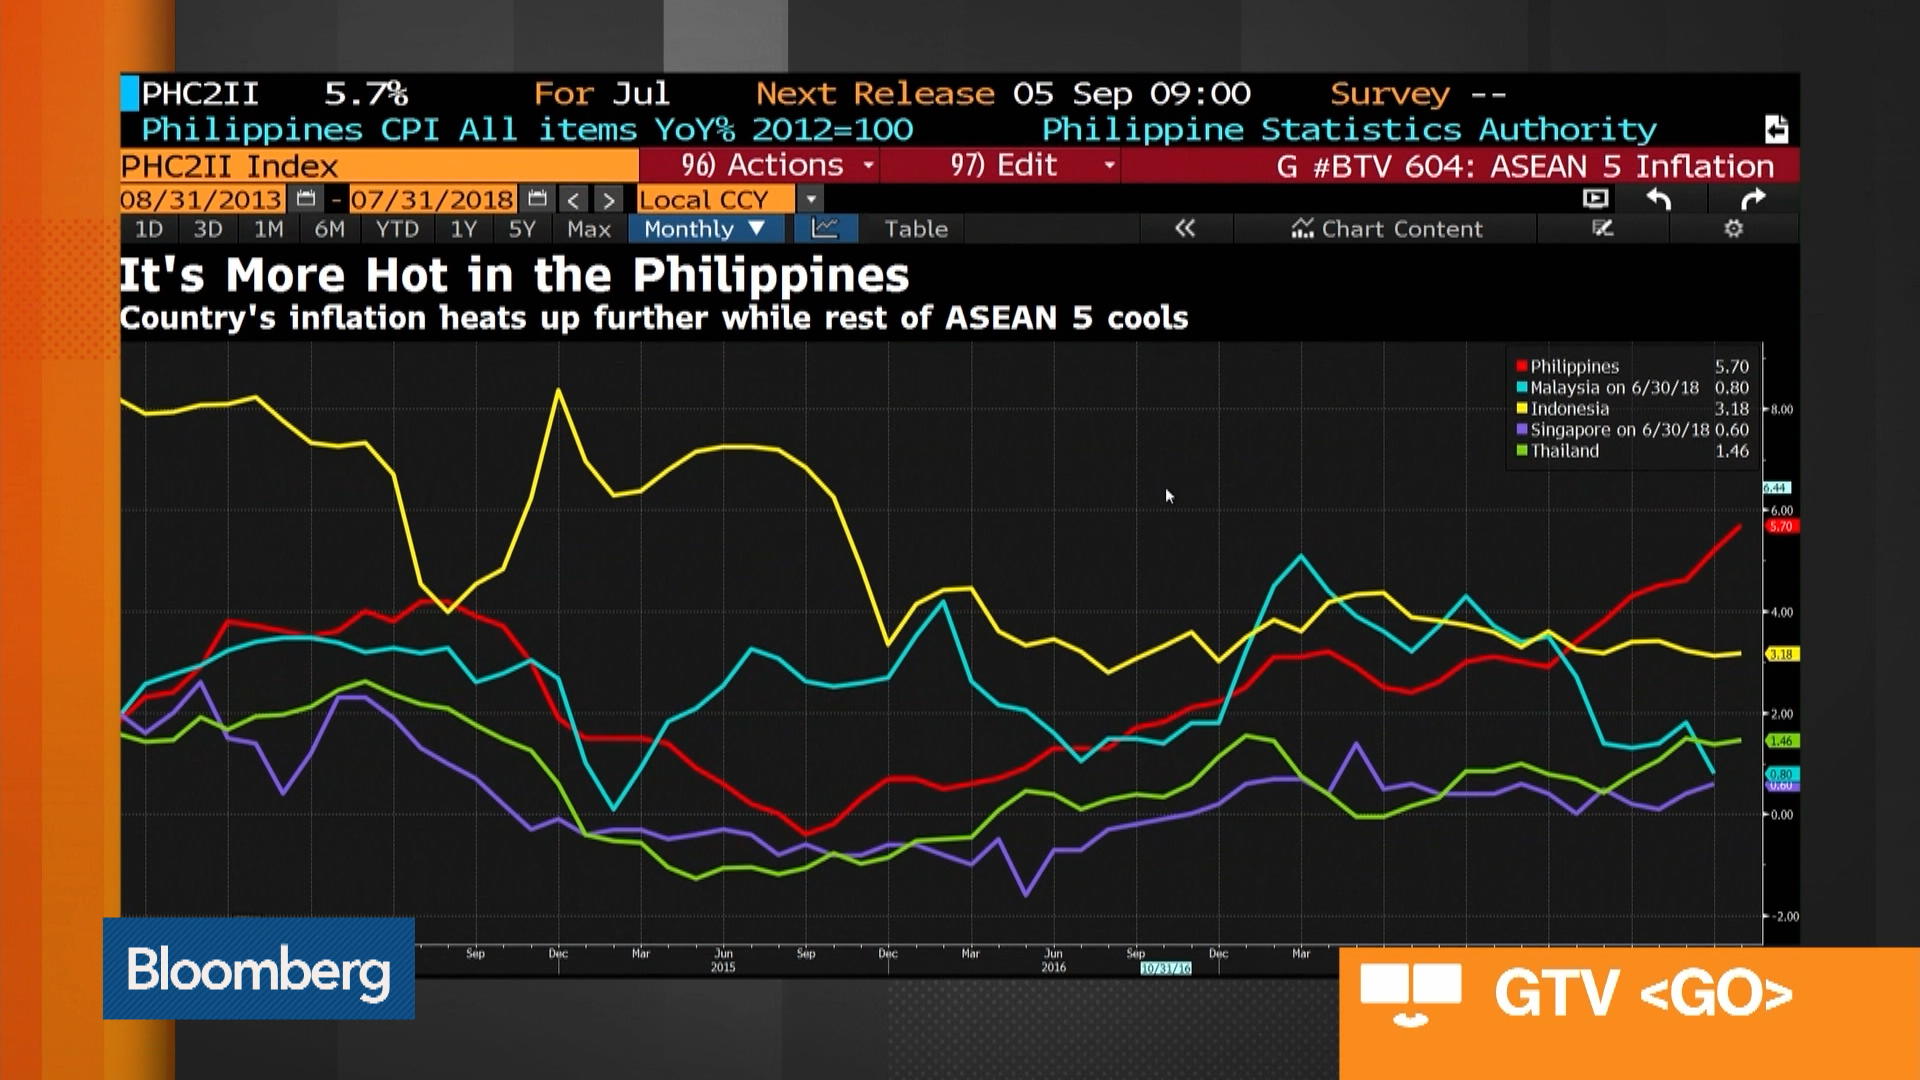Click the PHC2II ticker in header
The image size is (1920, 1080).
click(200, 94)
